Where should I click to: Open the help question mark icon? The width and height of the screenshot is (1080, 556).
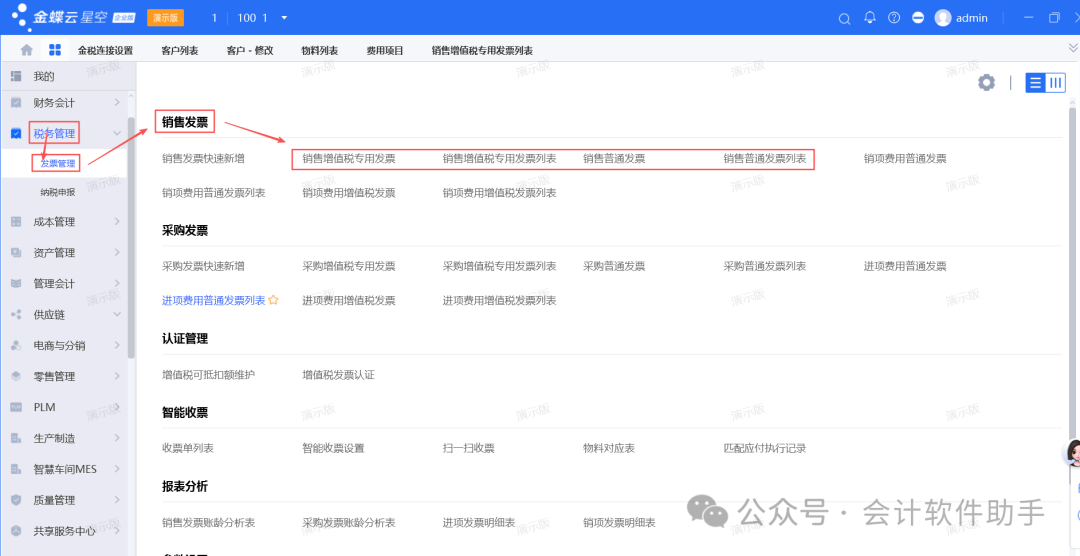(893, 18)
